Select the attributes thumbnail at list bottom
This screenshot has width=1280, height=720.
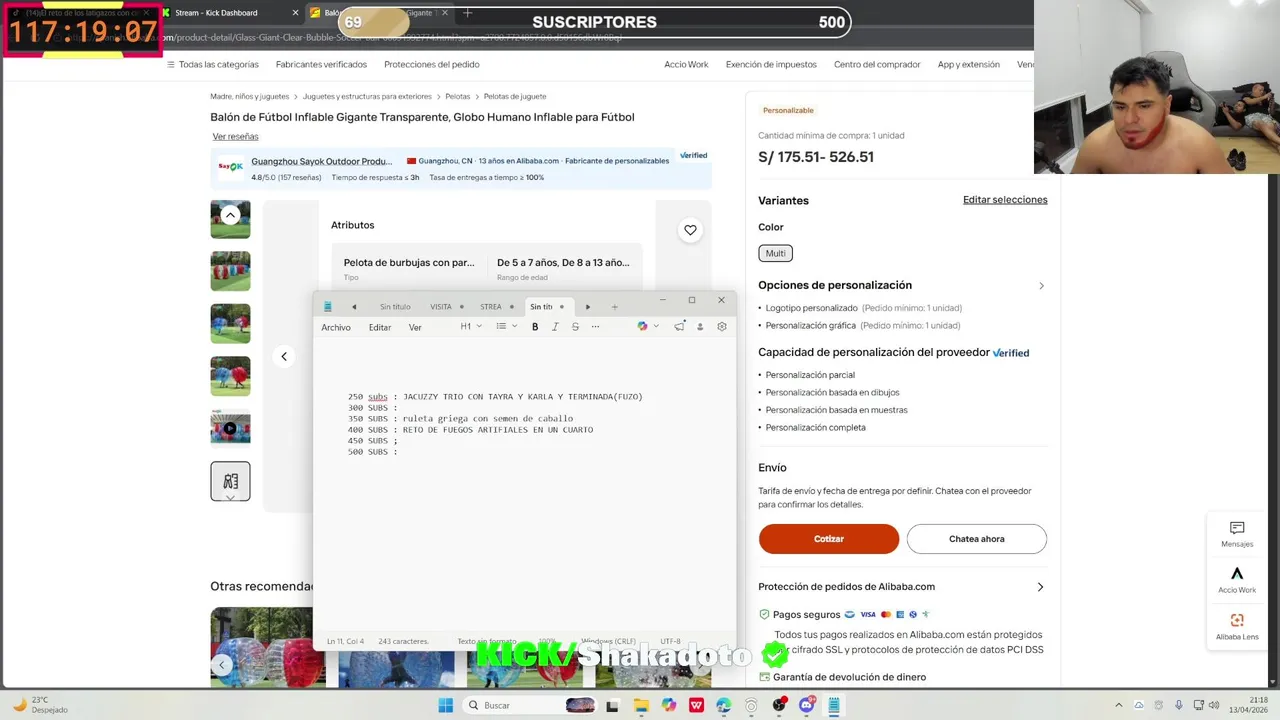230,481
